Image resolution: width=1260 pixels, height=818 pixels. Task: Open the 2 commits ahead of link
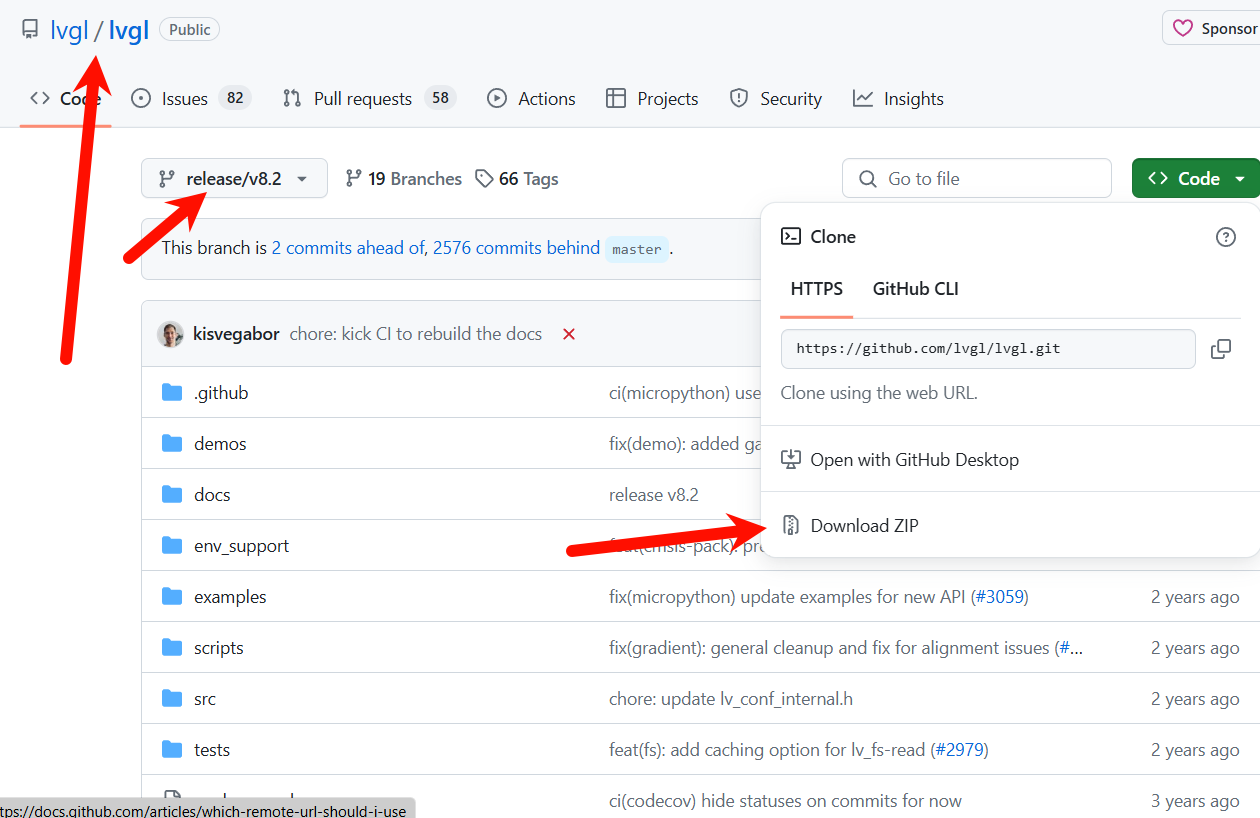(x=350, y=248)
